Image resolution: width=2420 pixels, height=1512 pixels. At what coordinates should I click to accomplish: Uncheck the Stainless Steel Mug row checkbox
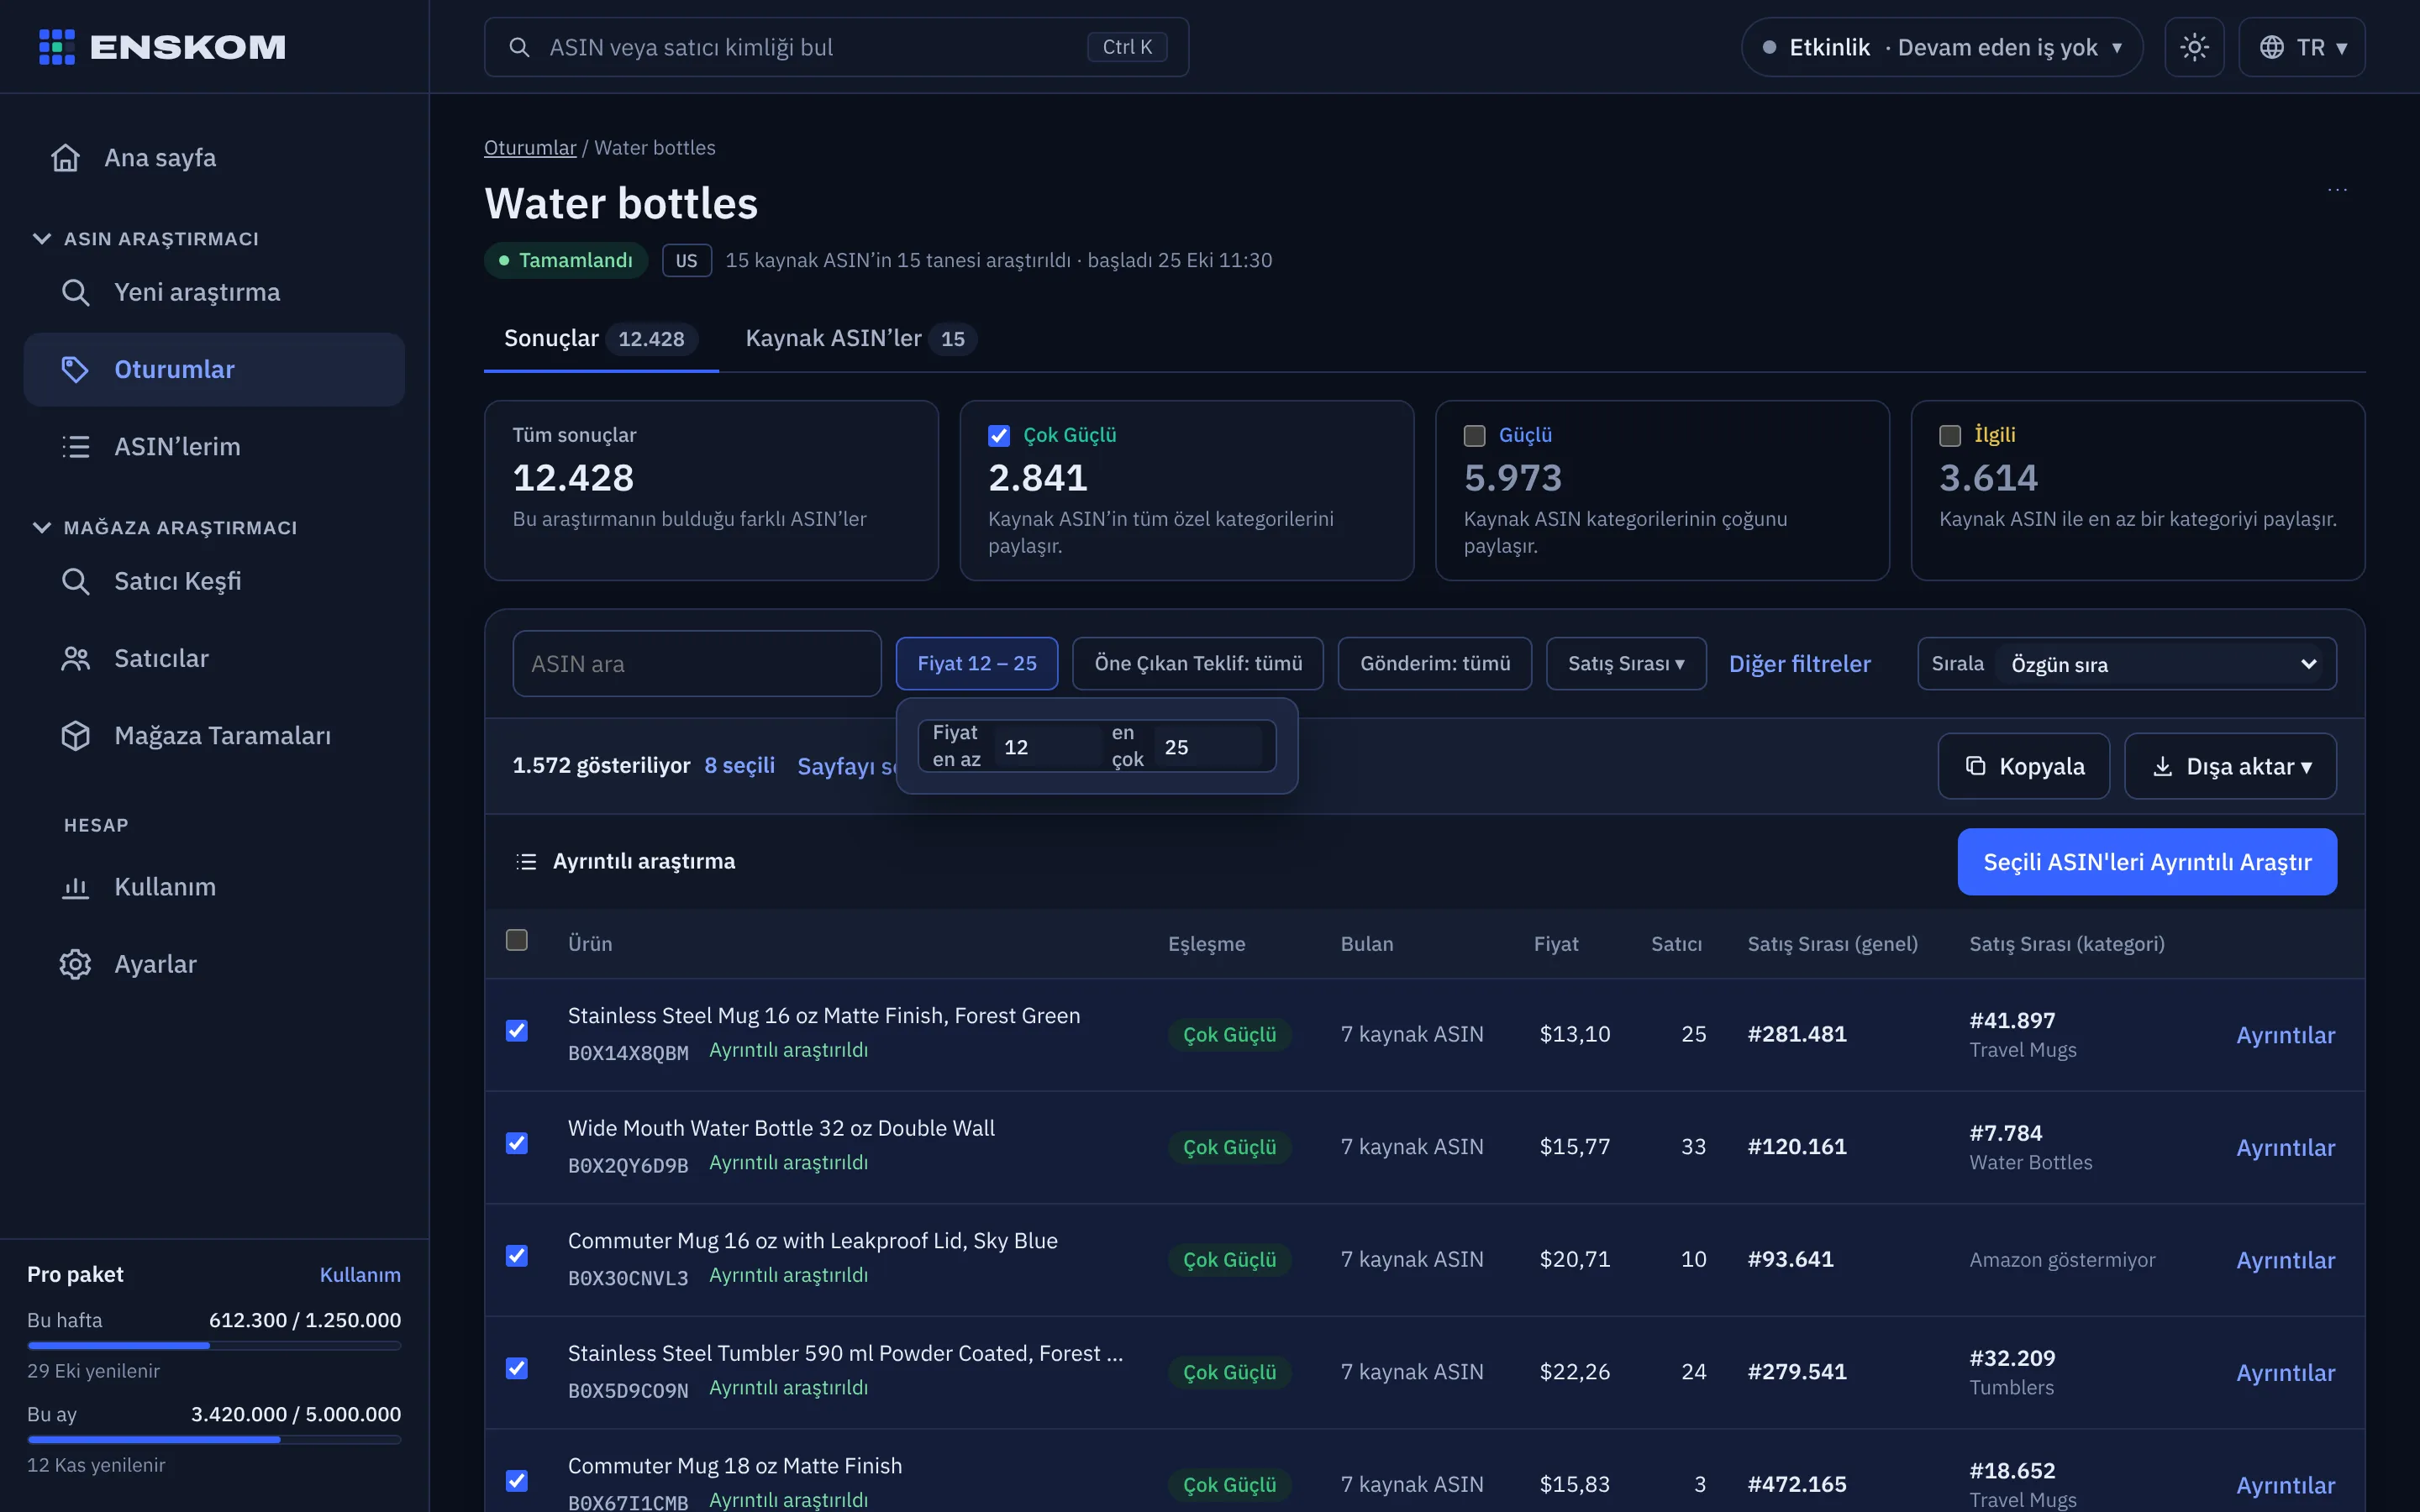tap(517, 1030)
